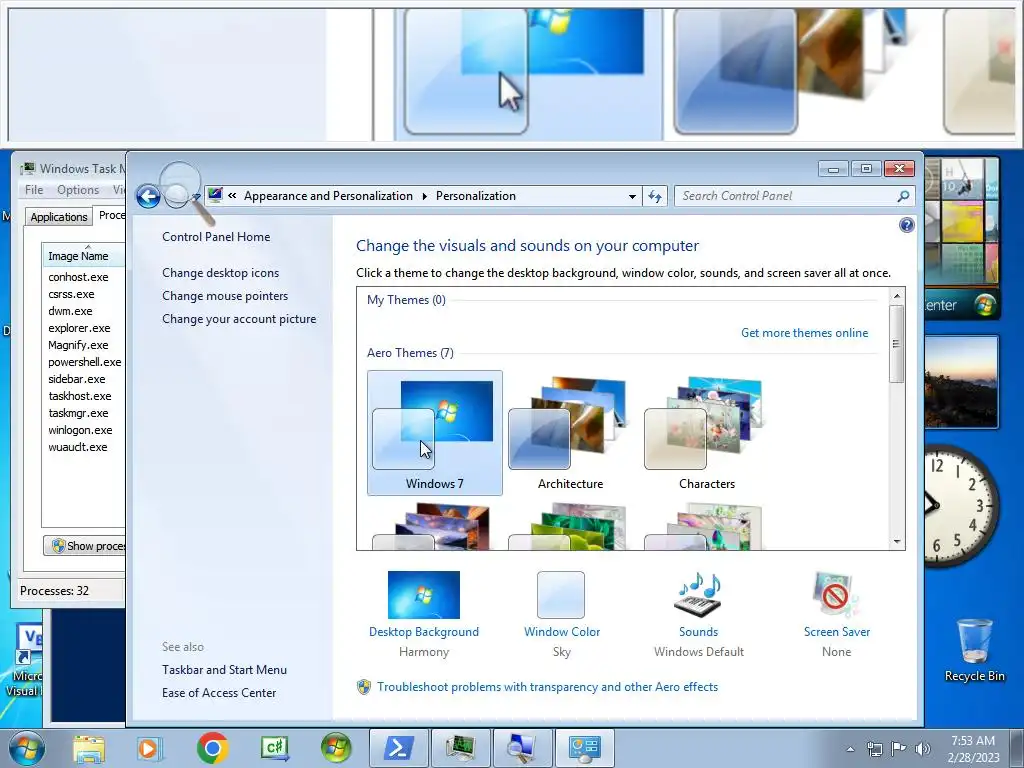Open Control Panel Home link
This screenshot has width=1024, height=768.
point(216,237)
